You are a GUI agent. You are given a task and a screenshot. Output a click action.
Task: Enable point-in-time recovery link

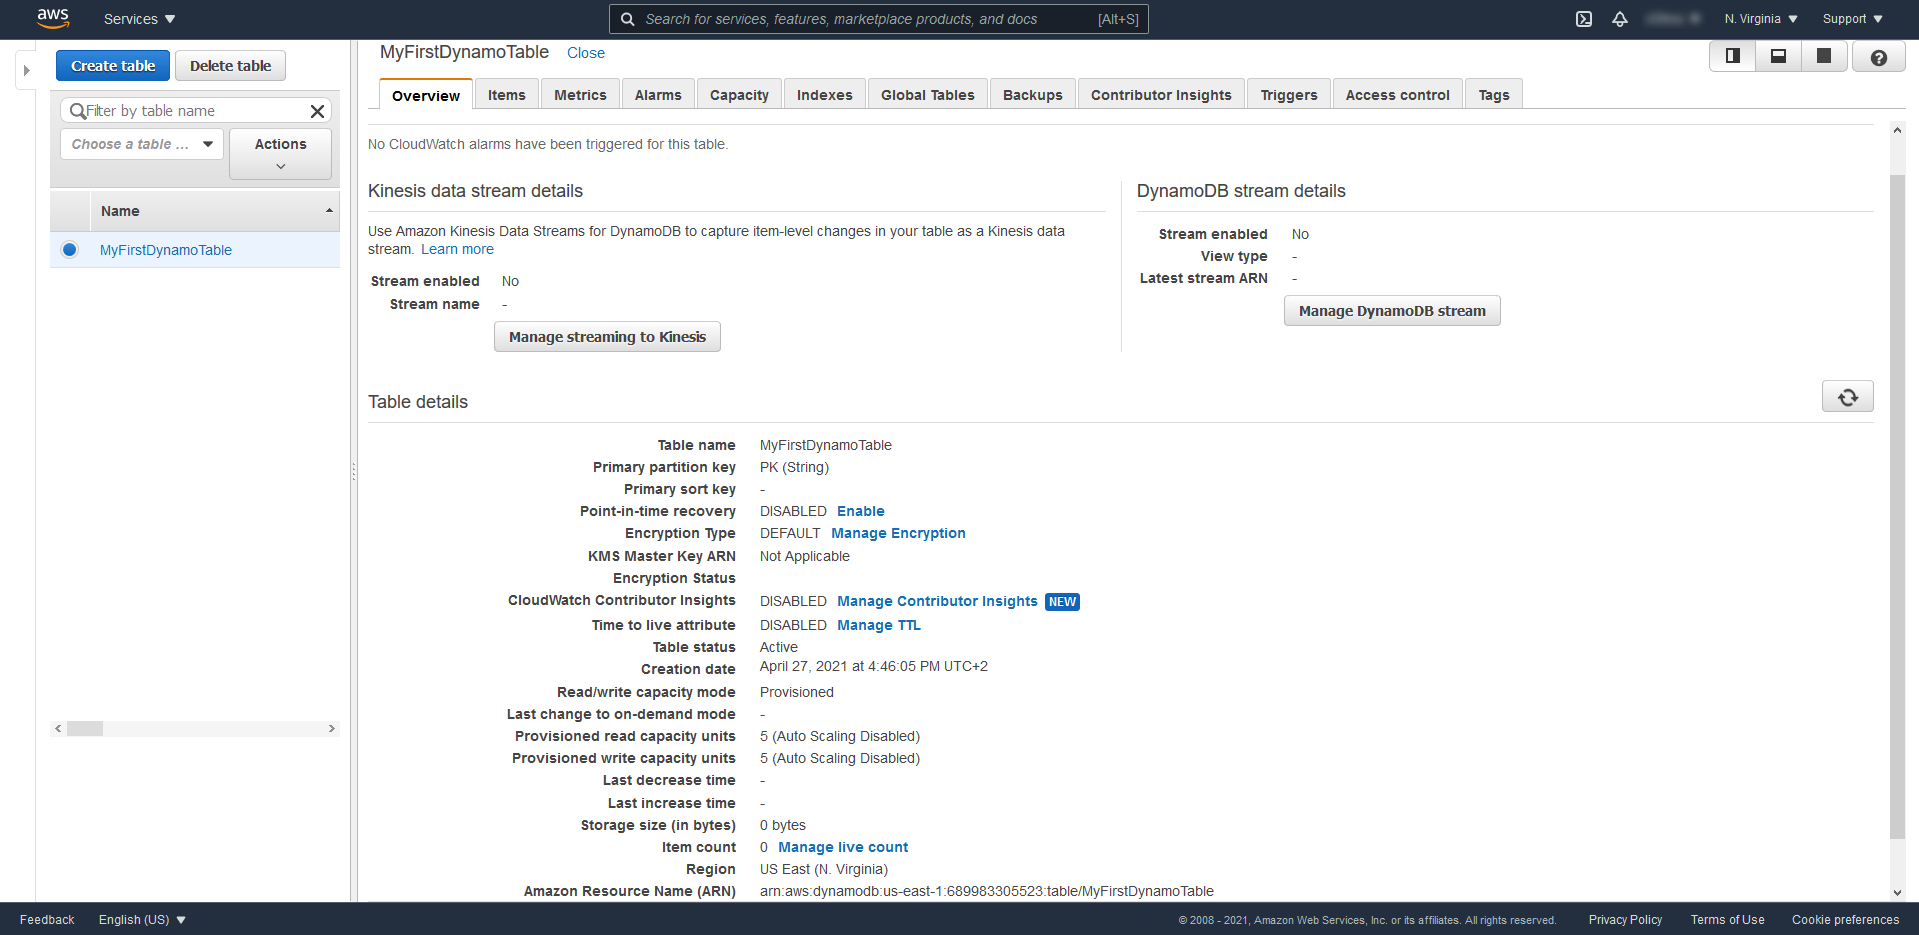[861, 511]
